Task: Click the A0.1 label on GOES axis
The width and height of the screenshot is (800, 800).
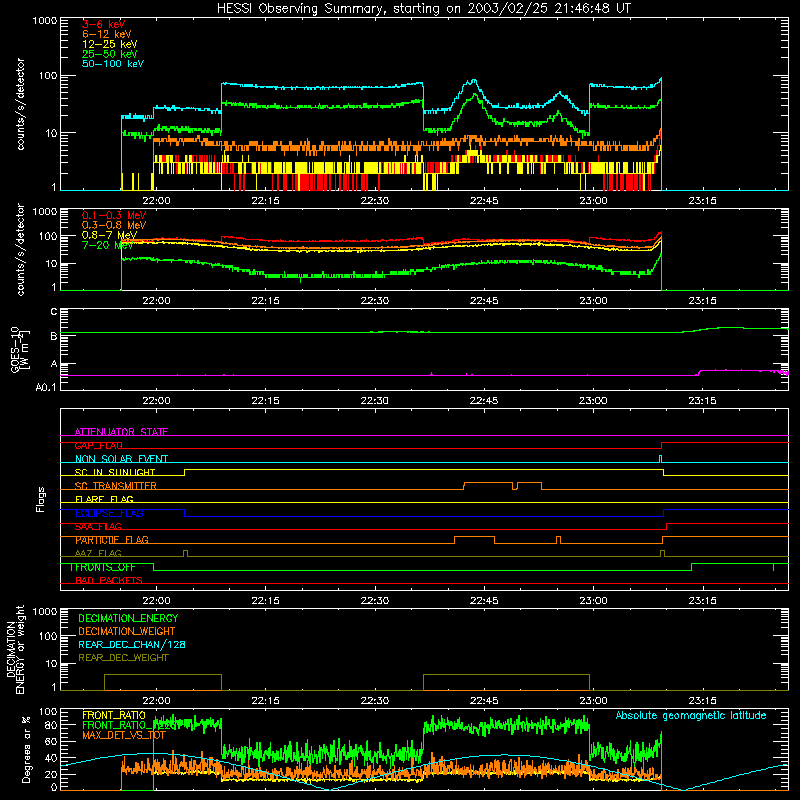Action: tap(46, 387)
